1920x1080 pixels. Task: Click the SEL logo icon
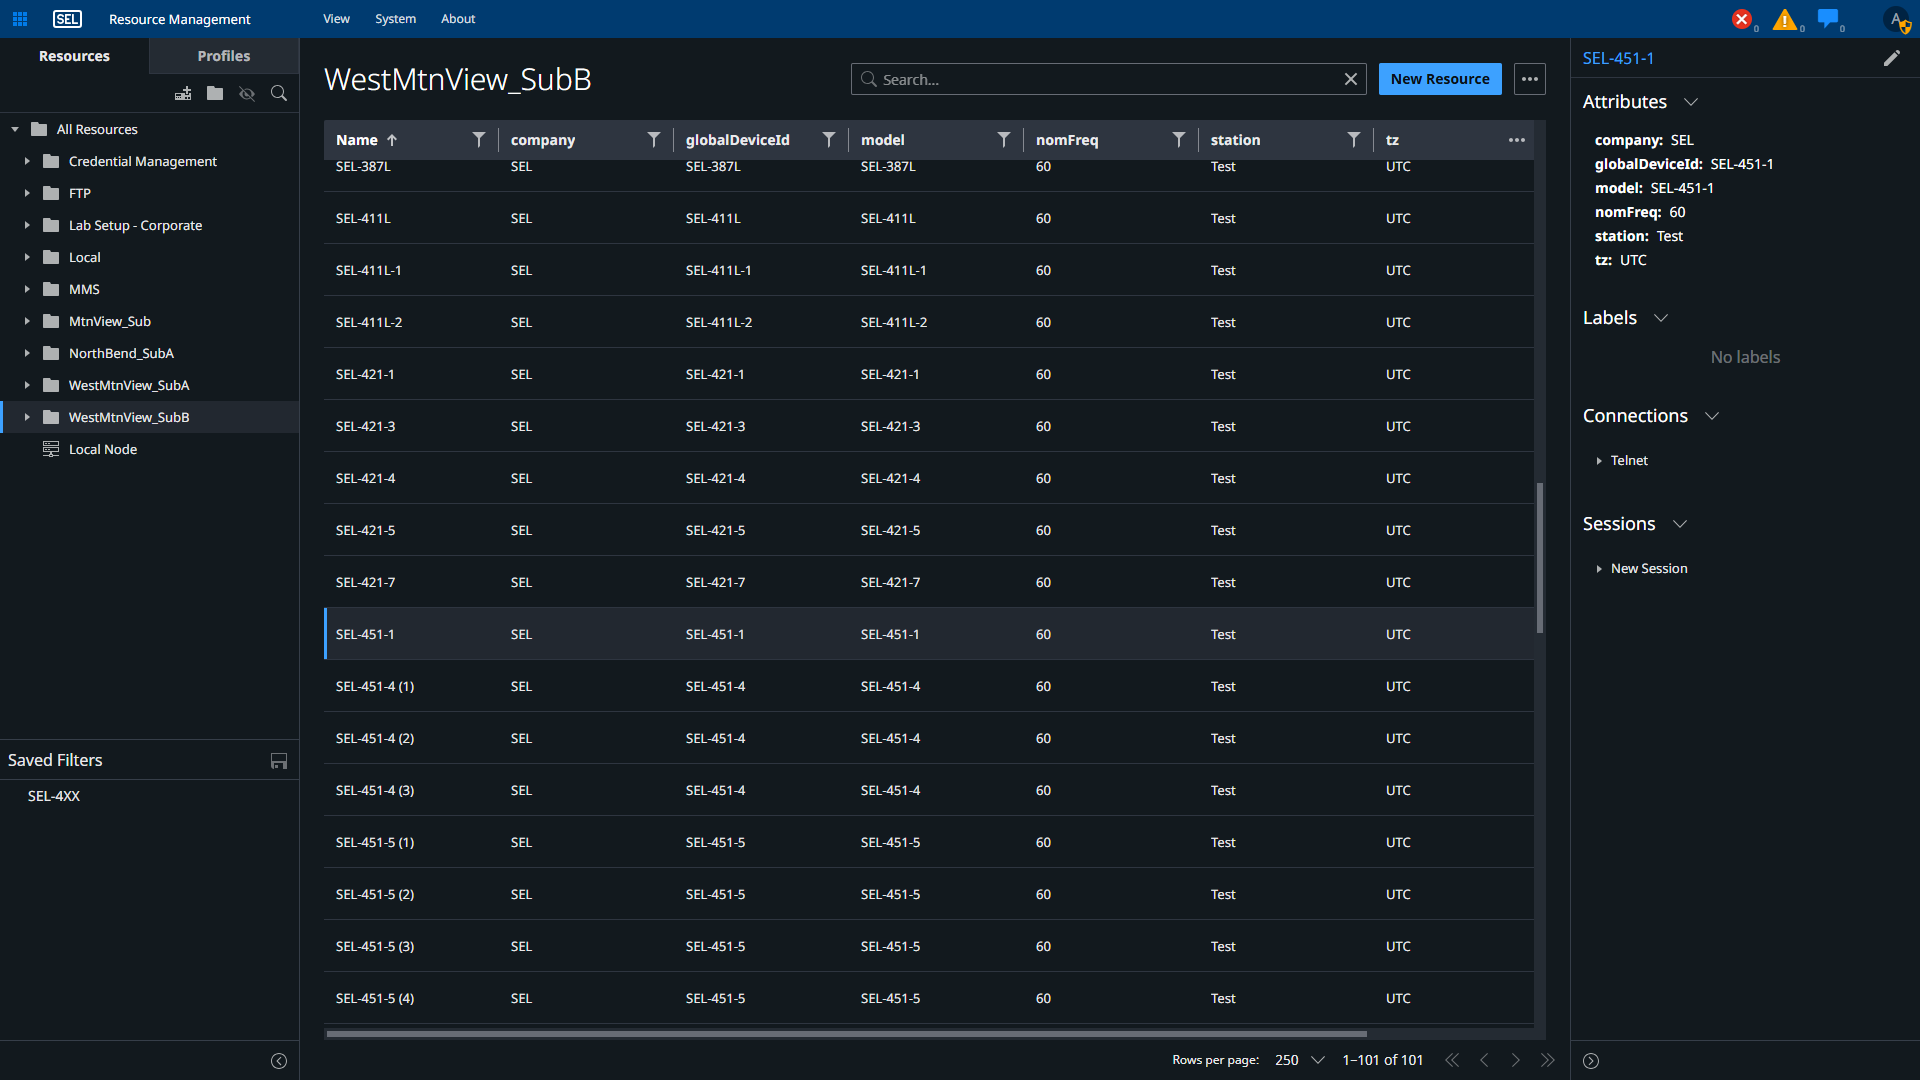tap(68, 19)
